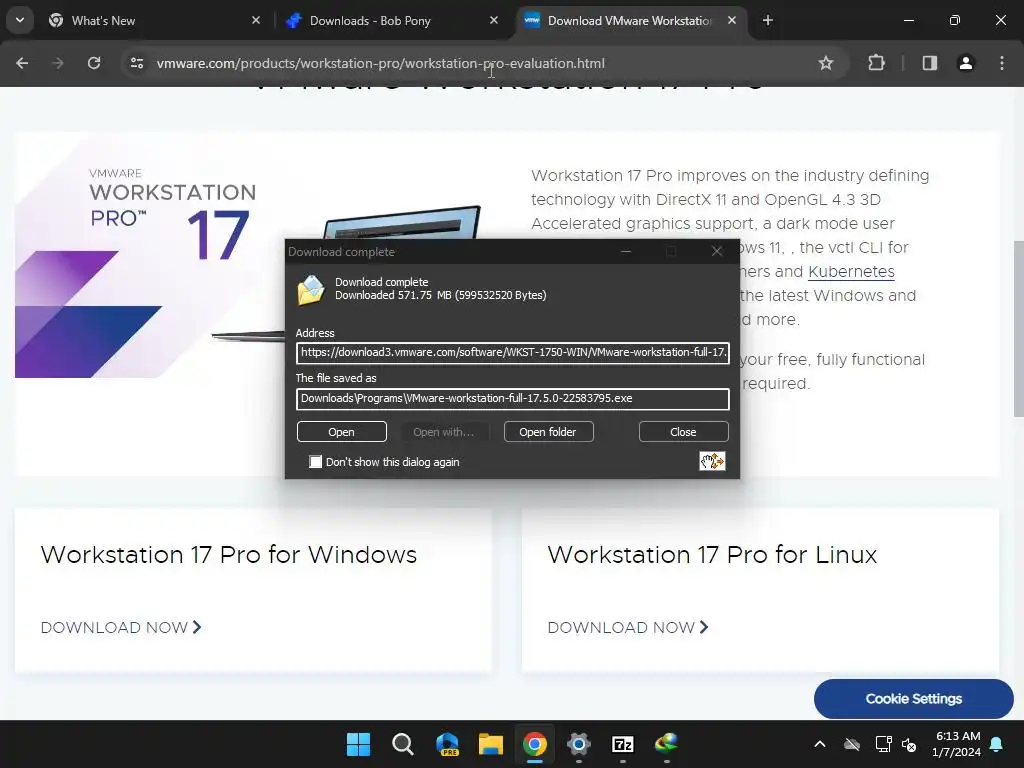Click the Downloaded 571.75 MB text
The width and height of the screenshot is (1024, 768).
click(x=441, y=295)
